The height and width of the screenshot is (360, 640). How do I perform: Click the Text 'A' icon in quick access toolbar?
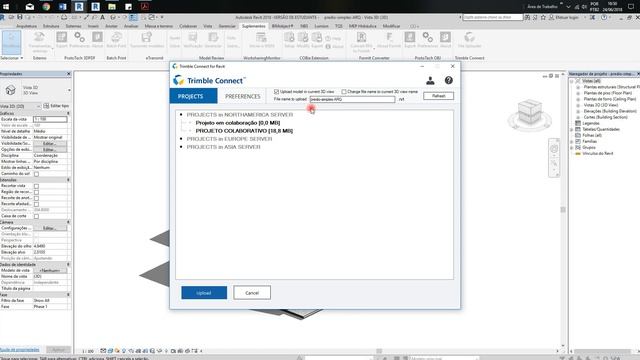coord(102,17)
